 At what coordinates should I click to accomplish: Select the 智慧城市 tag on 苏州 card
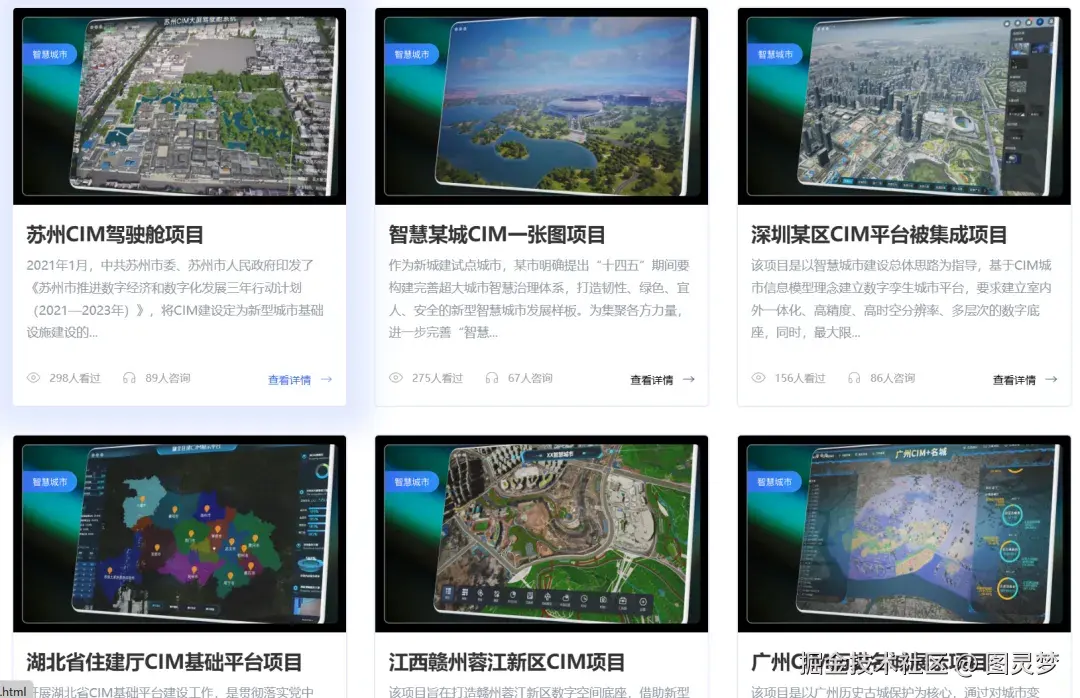tap(51, 54)
